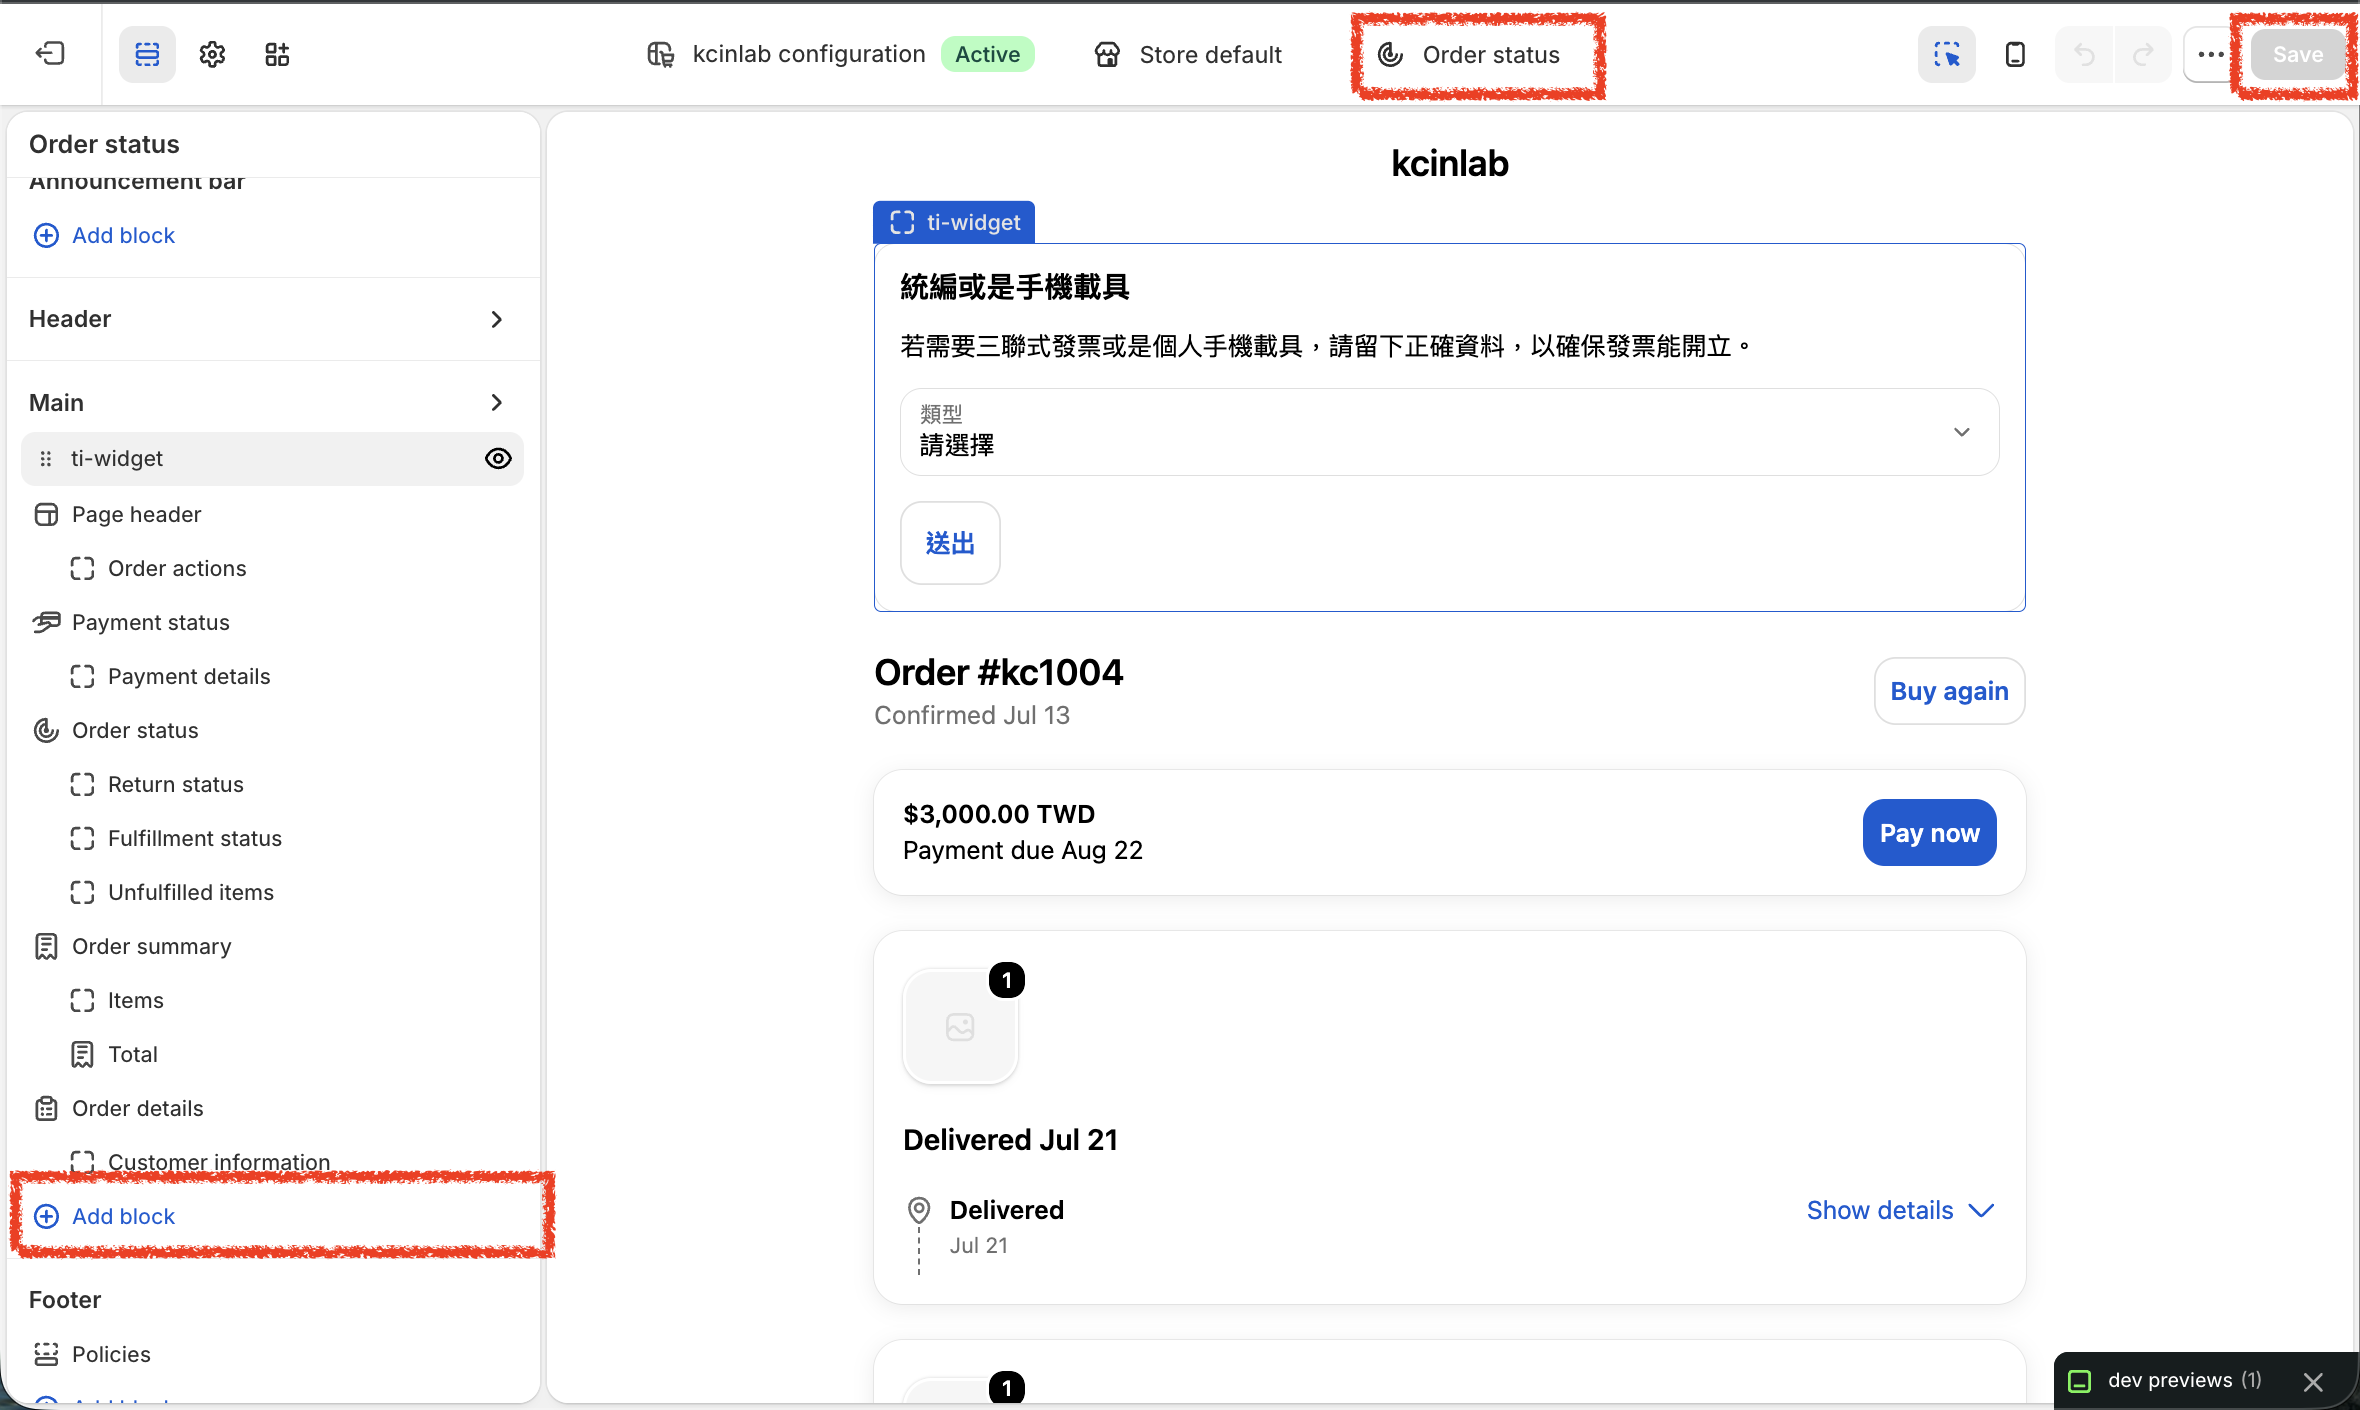Open the 類型 請選擇 dropdown
2360x1410 pixels.
tap(1449, 432)
